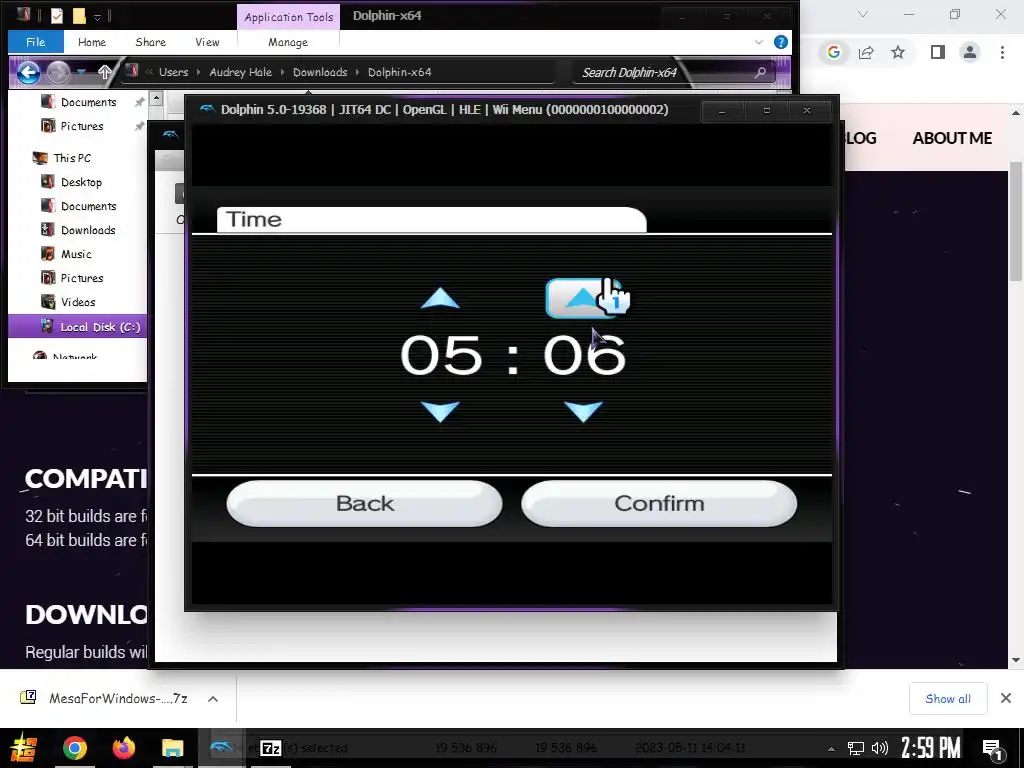Go back in File Explorer
Image resolution: width=1024 pixels, height=768 pixels.
point(28,72)
